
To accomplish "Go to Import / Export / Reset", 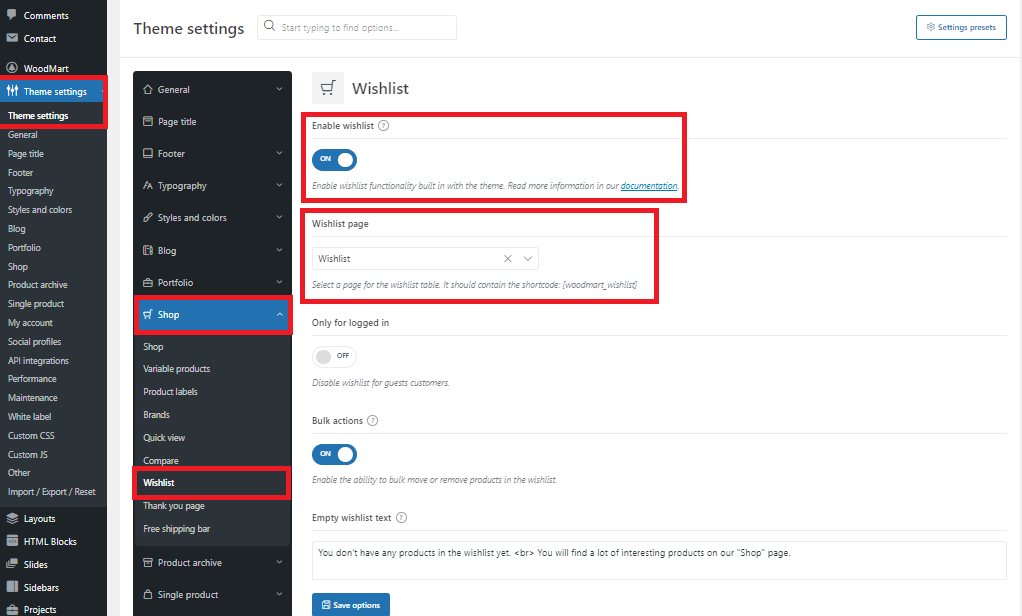I will click(x=51, y=491).
